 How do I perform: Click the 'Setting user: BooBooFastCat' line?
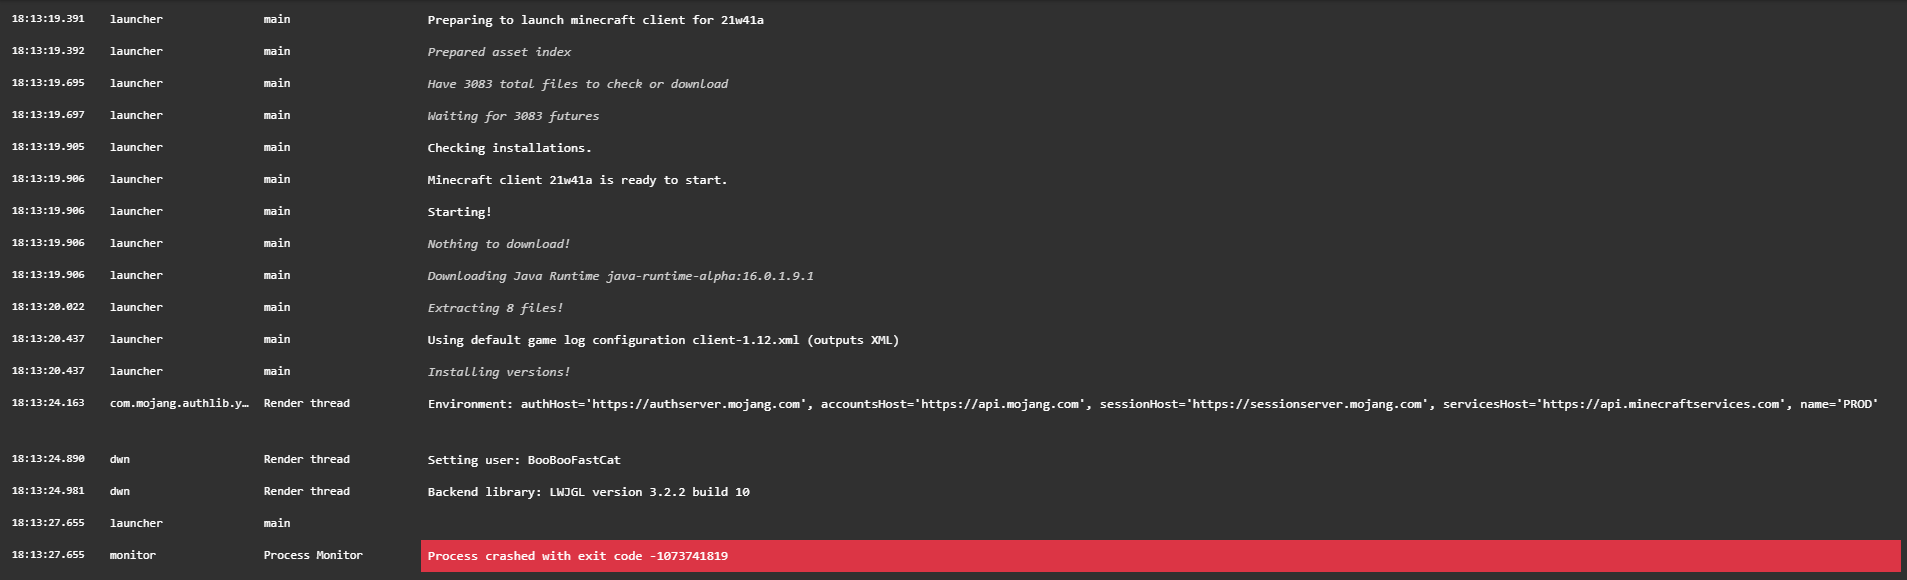524,460
